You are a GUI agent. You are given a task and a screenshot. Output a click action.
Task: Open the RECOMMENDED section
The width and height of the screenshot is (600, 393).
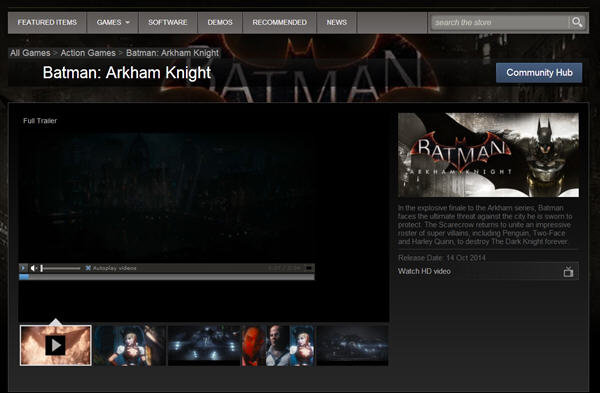[279, 23]
